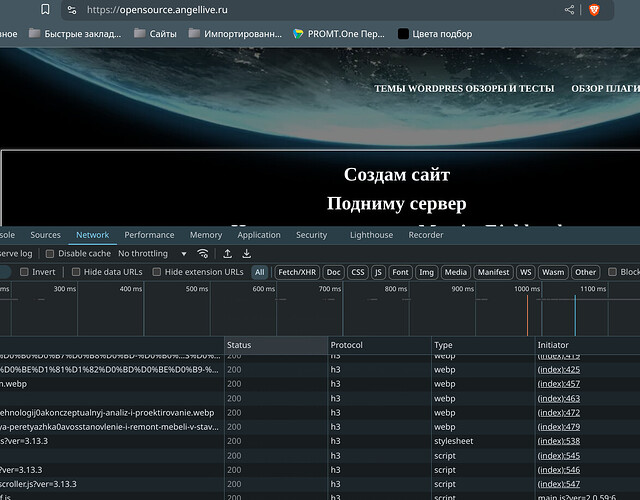This screenshot has height=500, width=640.
Task: Switch to the Performance tab
Action: pyautogui.click(x=149, y=235)
